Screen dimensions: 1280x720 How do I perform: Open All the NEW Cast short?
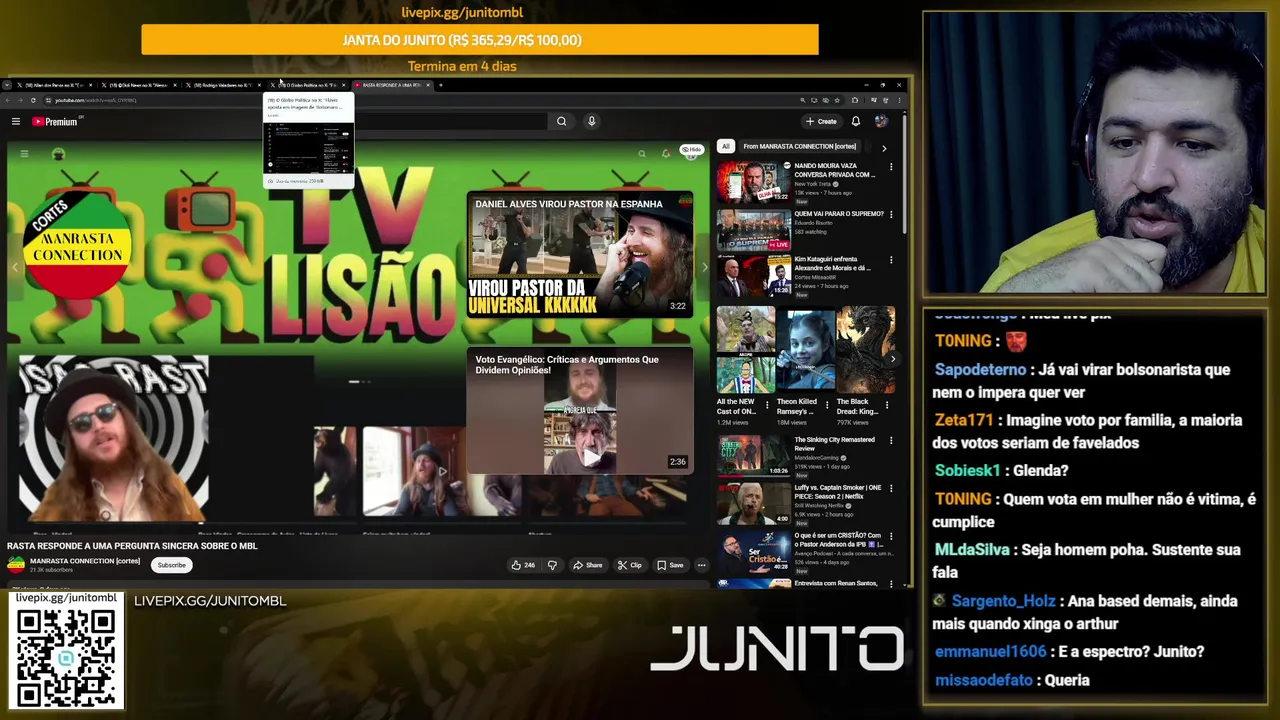[x=745, y=365]
